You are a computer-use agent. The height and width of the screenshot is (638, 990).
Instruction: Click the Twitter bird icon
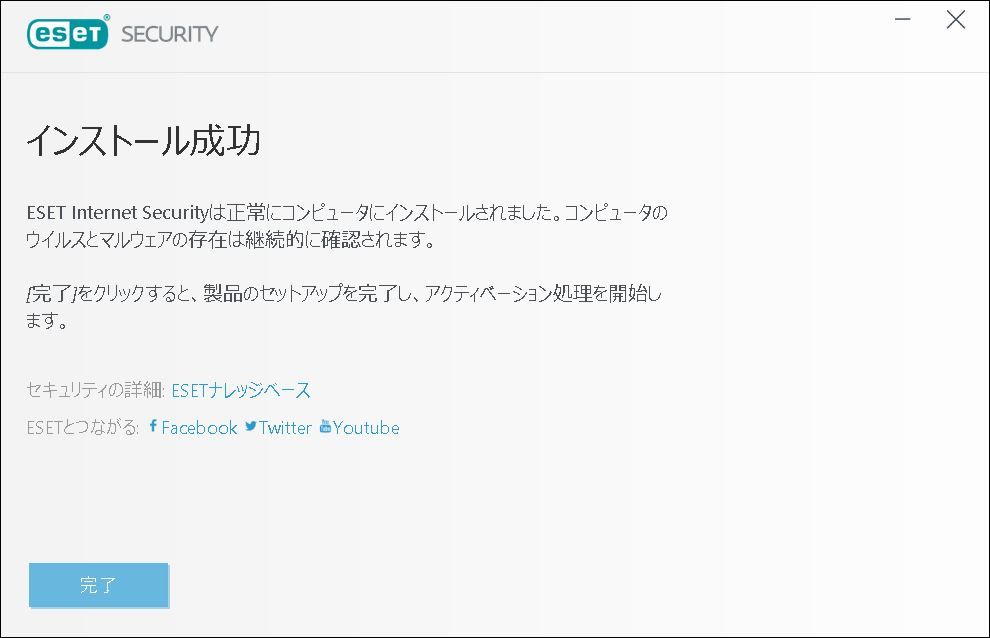click(x=251, y=426)
